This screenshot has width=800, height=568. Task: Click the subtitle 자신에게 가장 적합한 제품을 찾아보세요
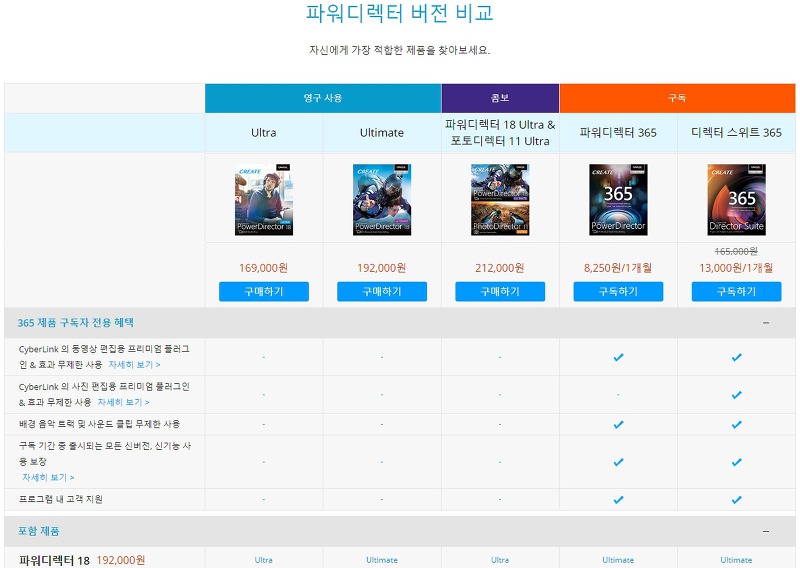point(399,50)
